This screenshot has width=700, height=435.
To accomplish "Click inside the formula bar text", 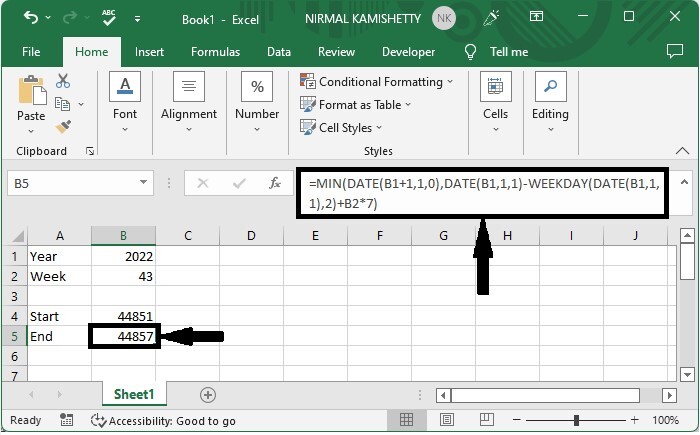I will (483, 193).
